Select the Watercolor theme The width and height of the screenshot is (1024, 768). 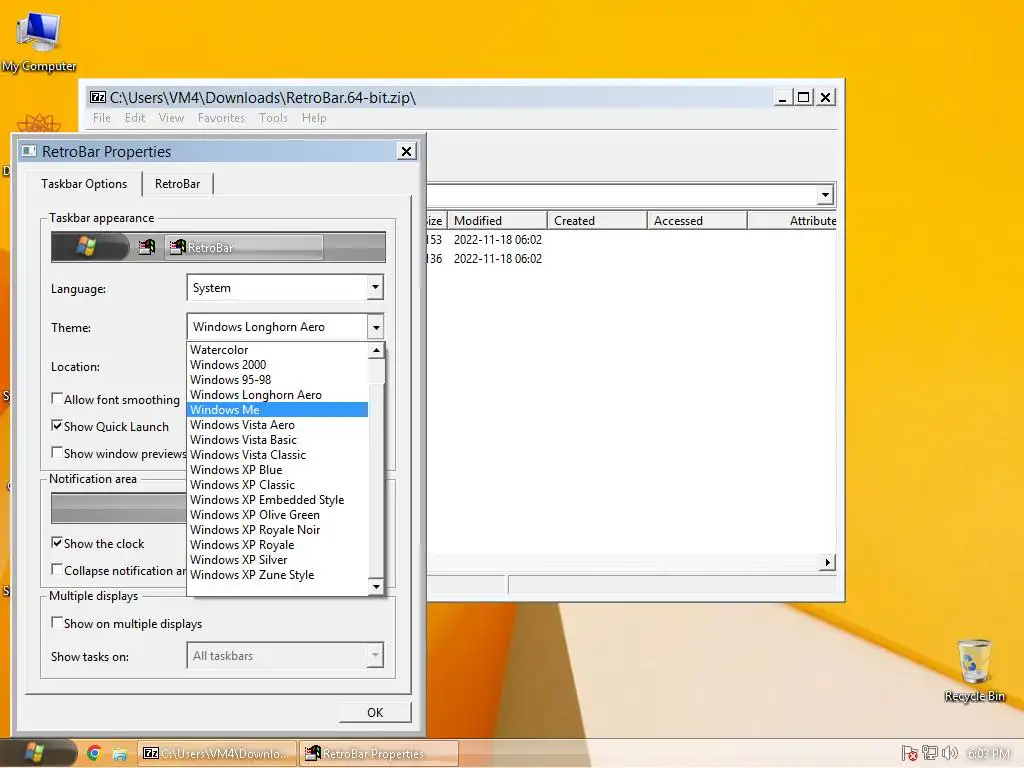click(x=278, y=349)
